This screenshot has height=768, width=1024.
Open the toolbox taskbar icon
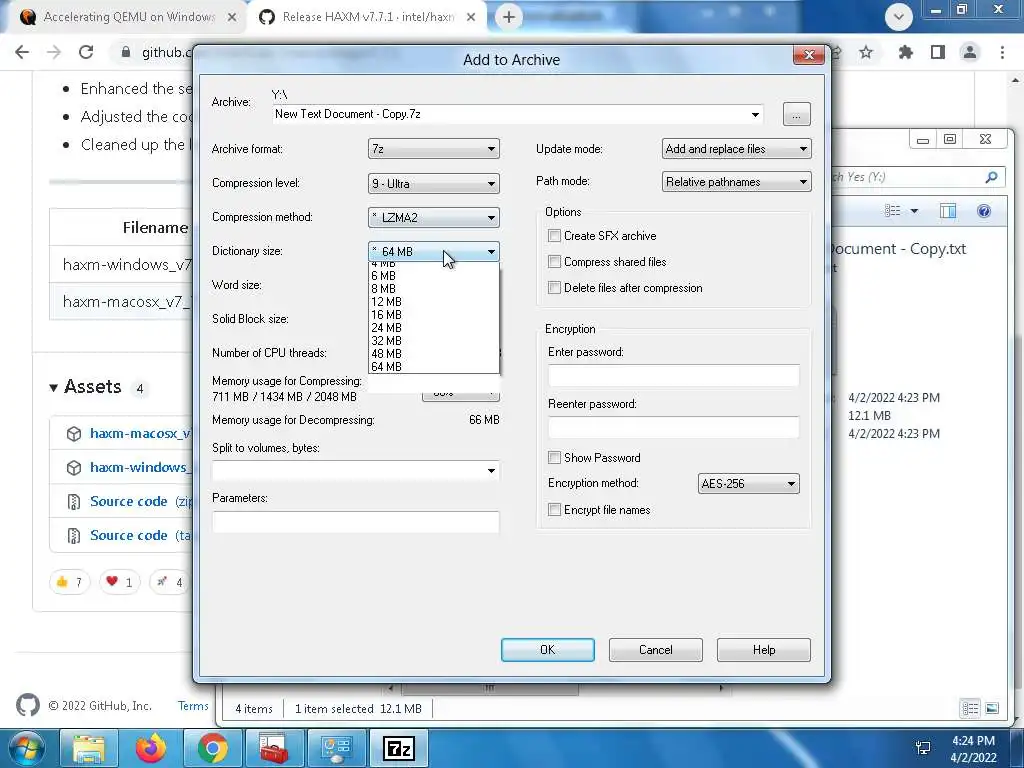pos(274,748)
